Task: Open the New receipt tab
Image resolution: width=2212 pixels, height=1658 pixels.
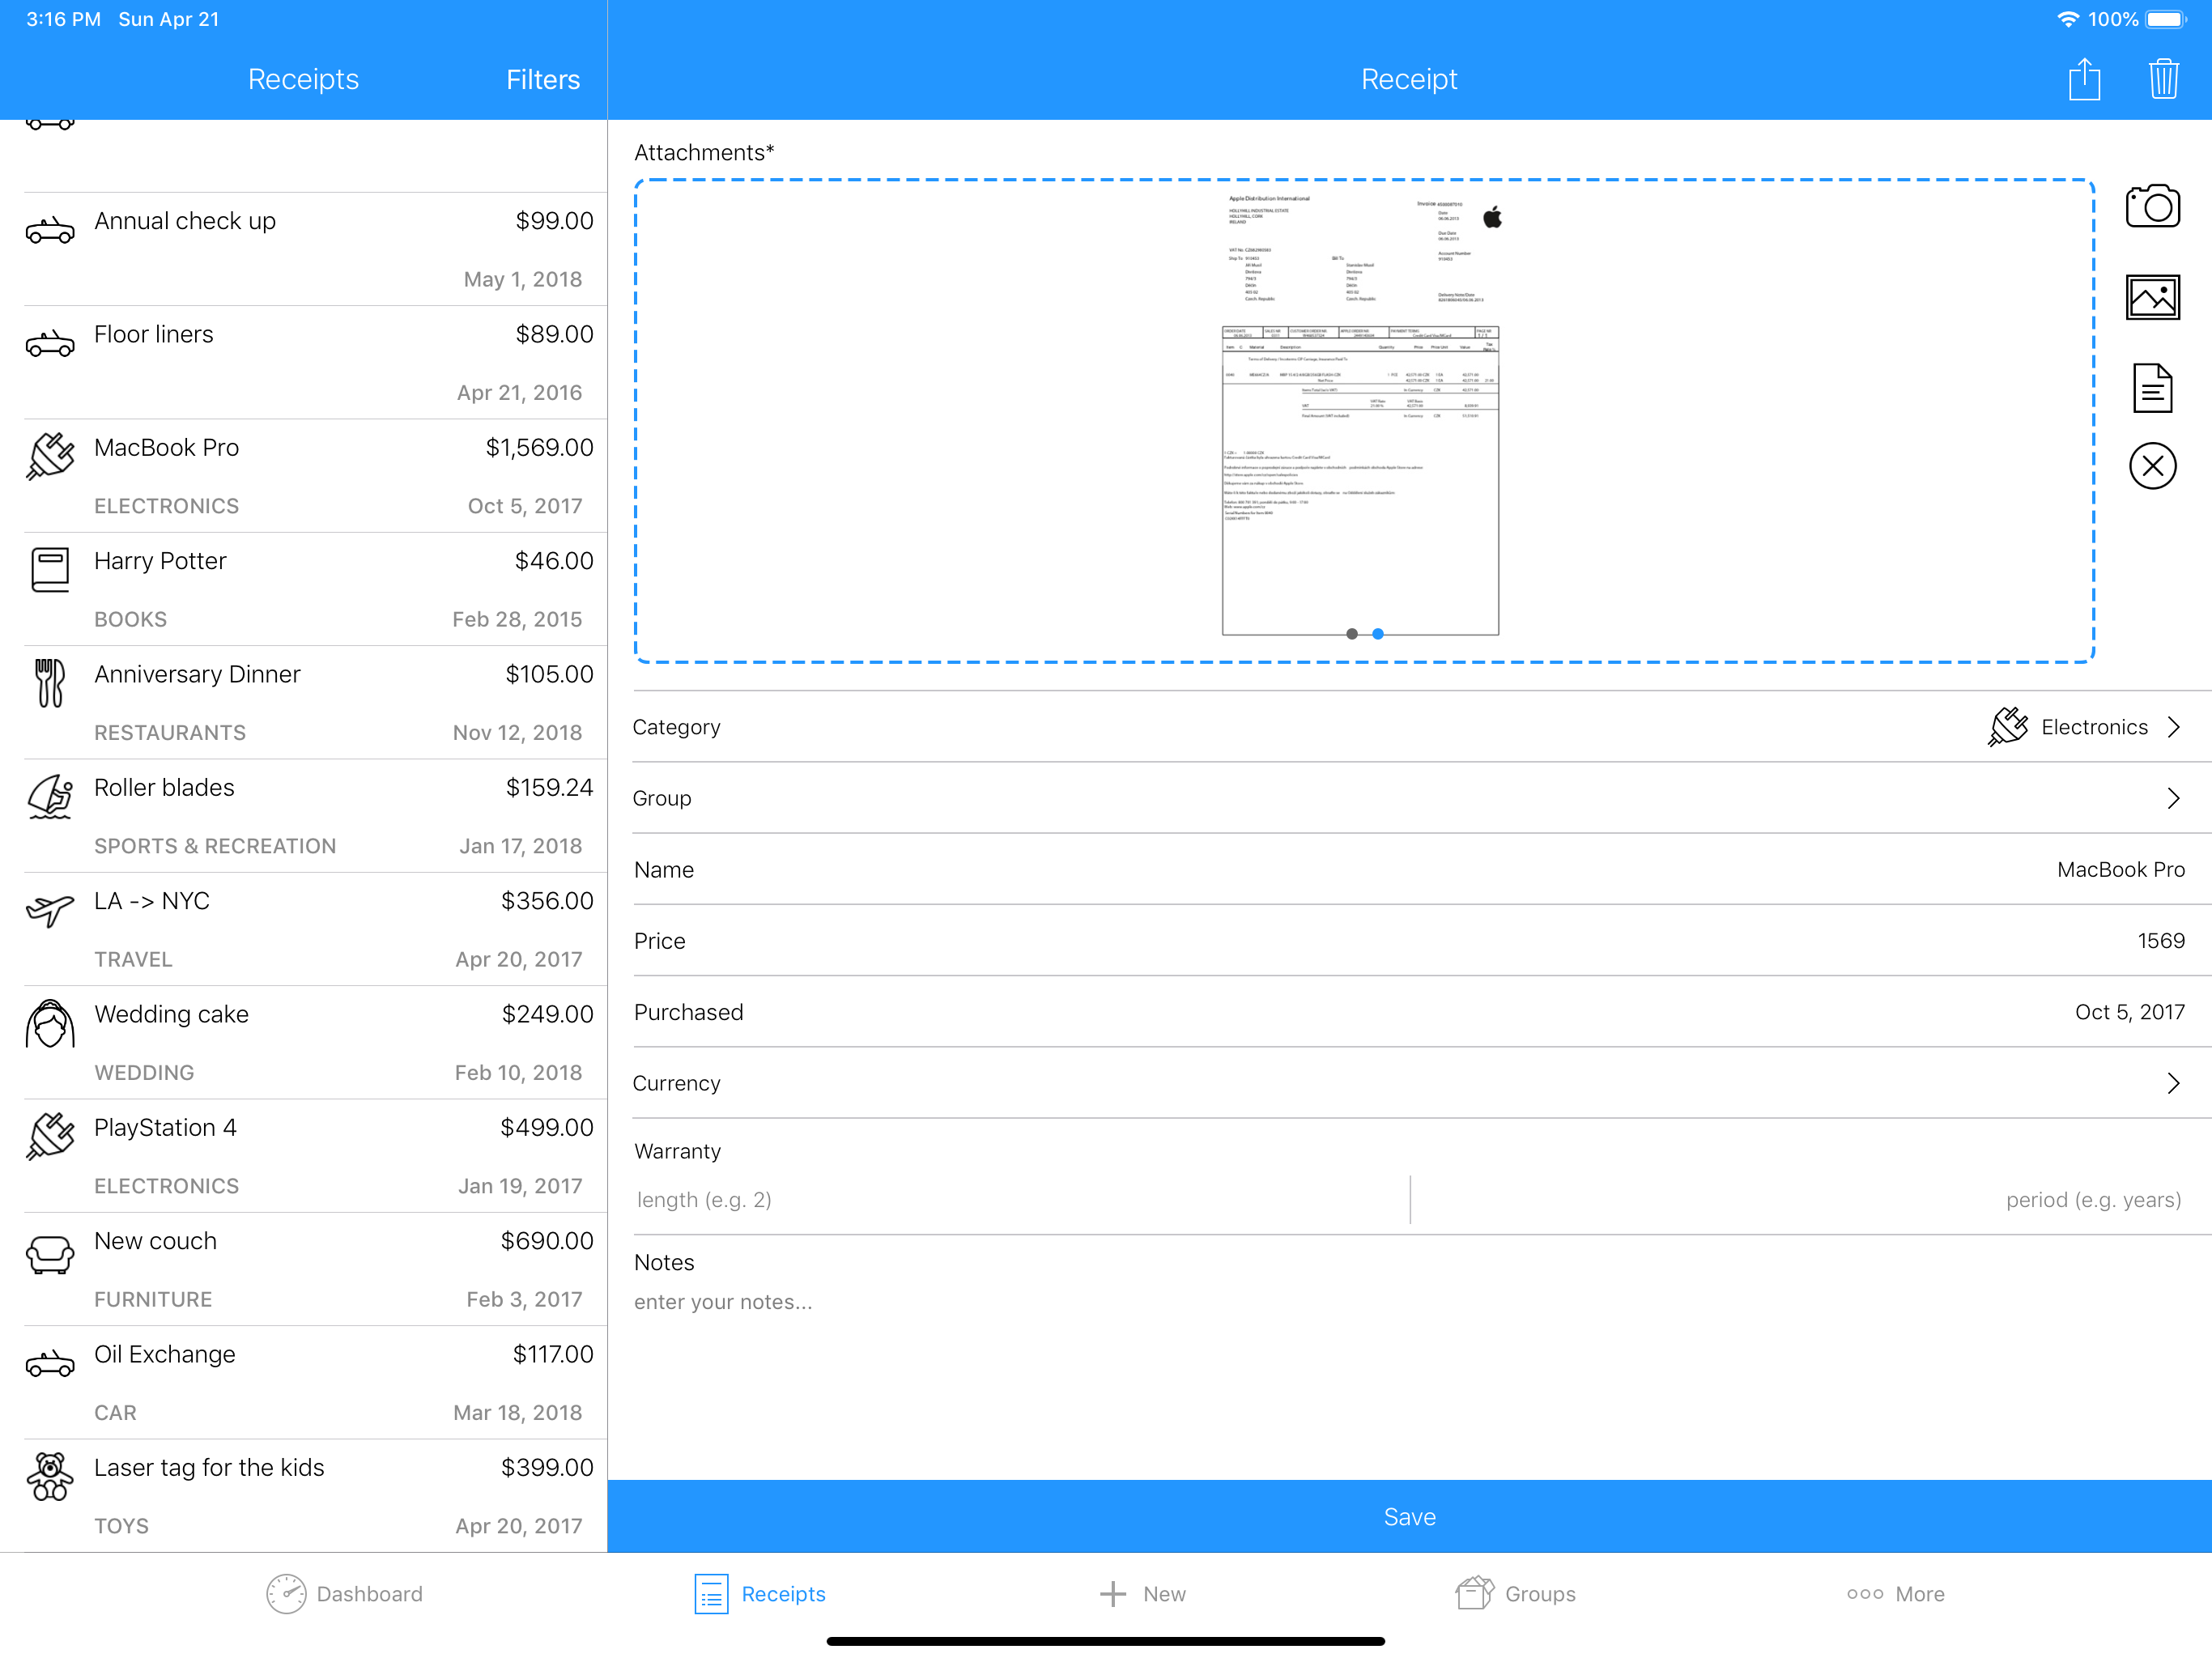Action: click(x=1142, y=1593)
